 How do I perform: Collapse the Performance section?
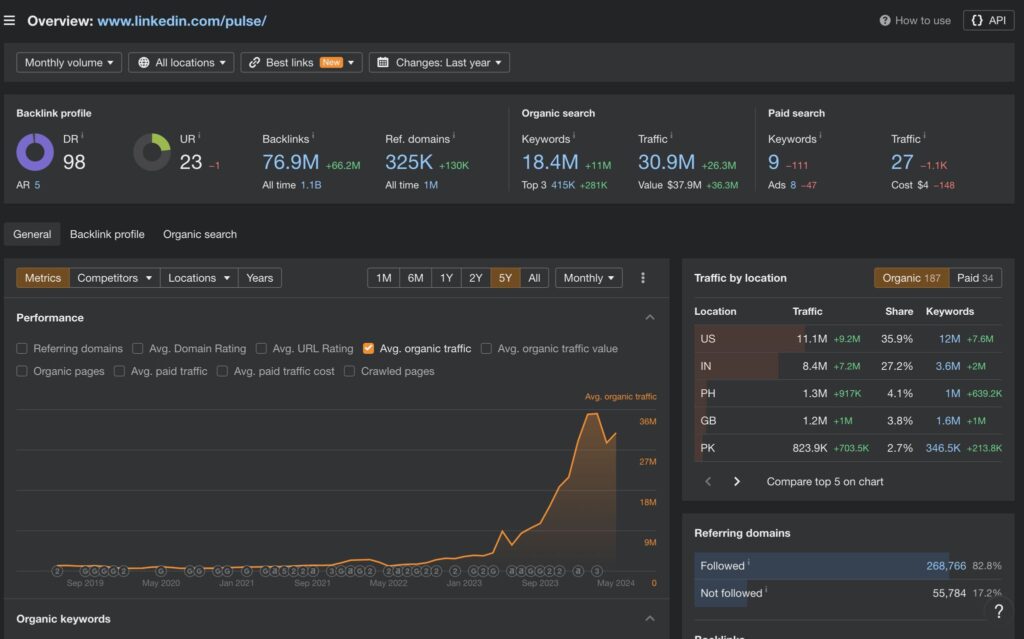coord(650,318)
